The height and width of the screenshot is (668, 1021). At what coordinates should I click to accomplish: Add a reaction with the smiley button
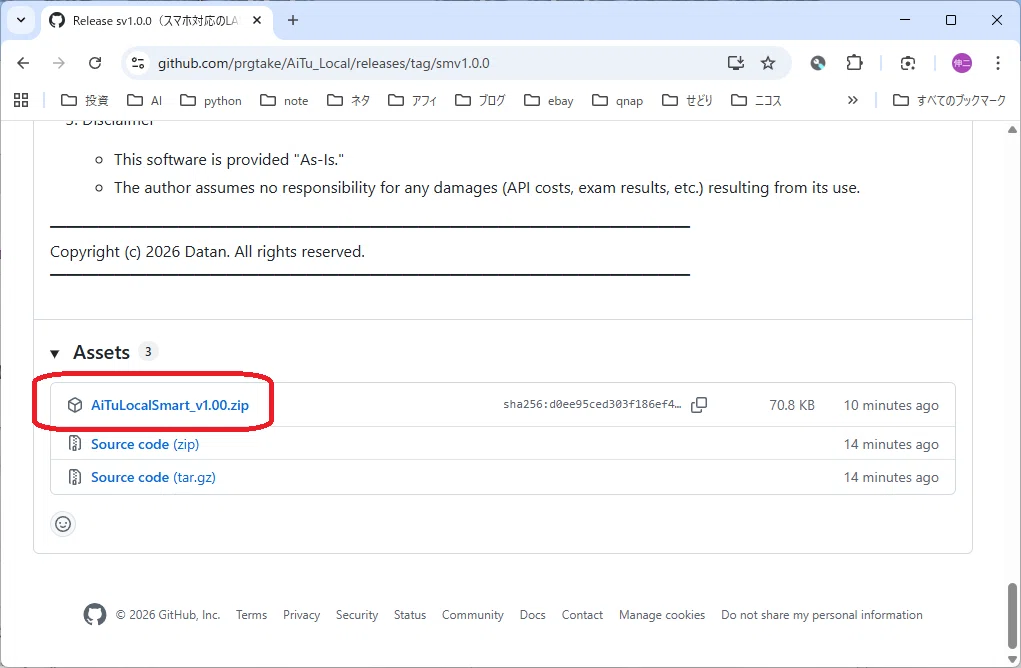pos(63,524)
